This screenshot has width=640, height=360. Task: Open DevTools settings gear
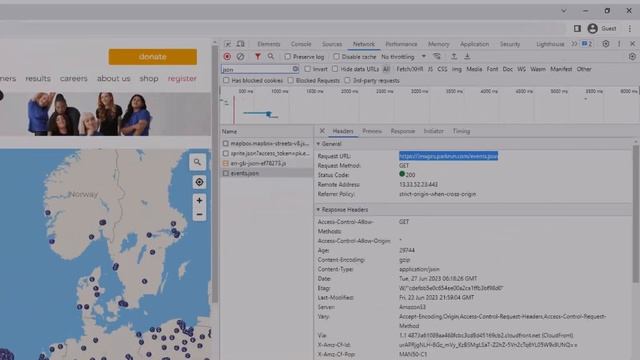pyautogui.click(x=606, y=44)
